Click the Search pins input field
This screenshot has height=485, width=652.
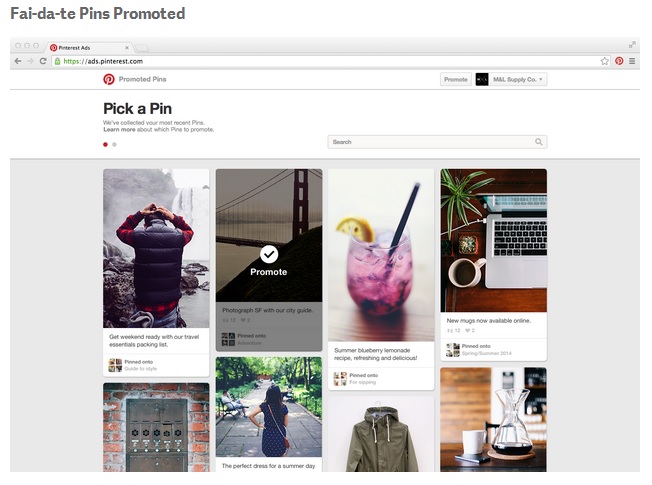(437, 142)
